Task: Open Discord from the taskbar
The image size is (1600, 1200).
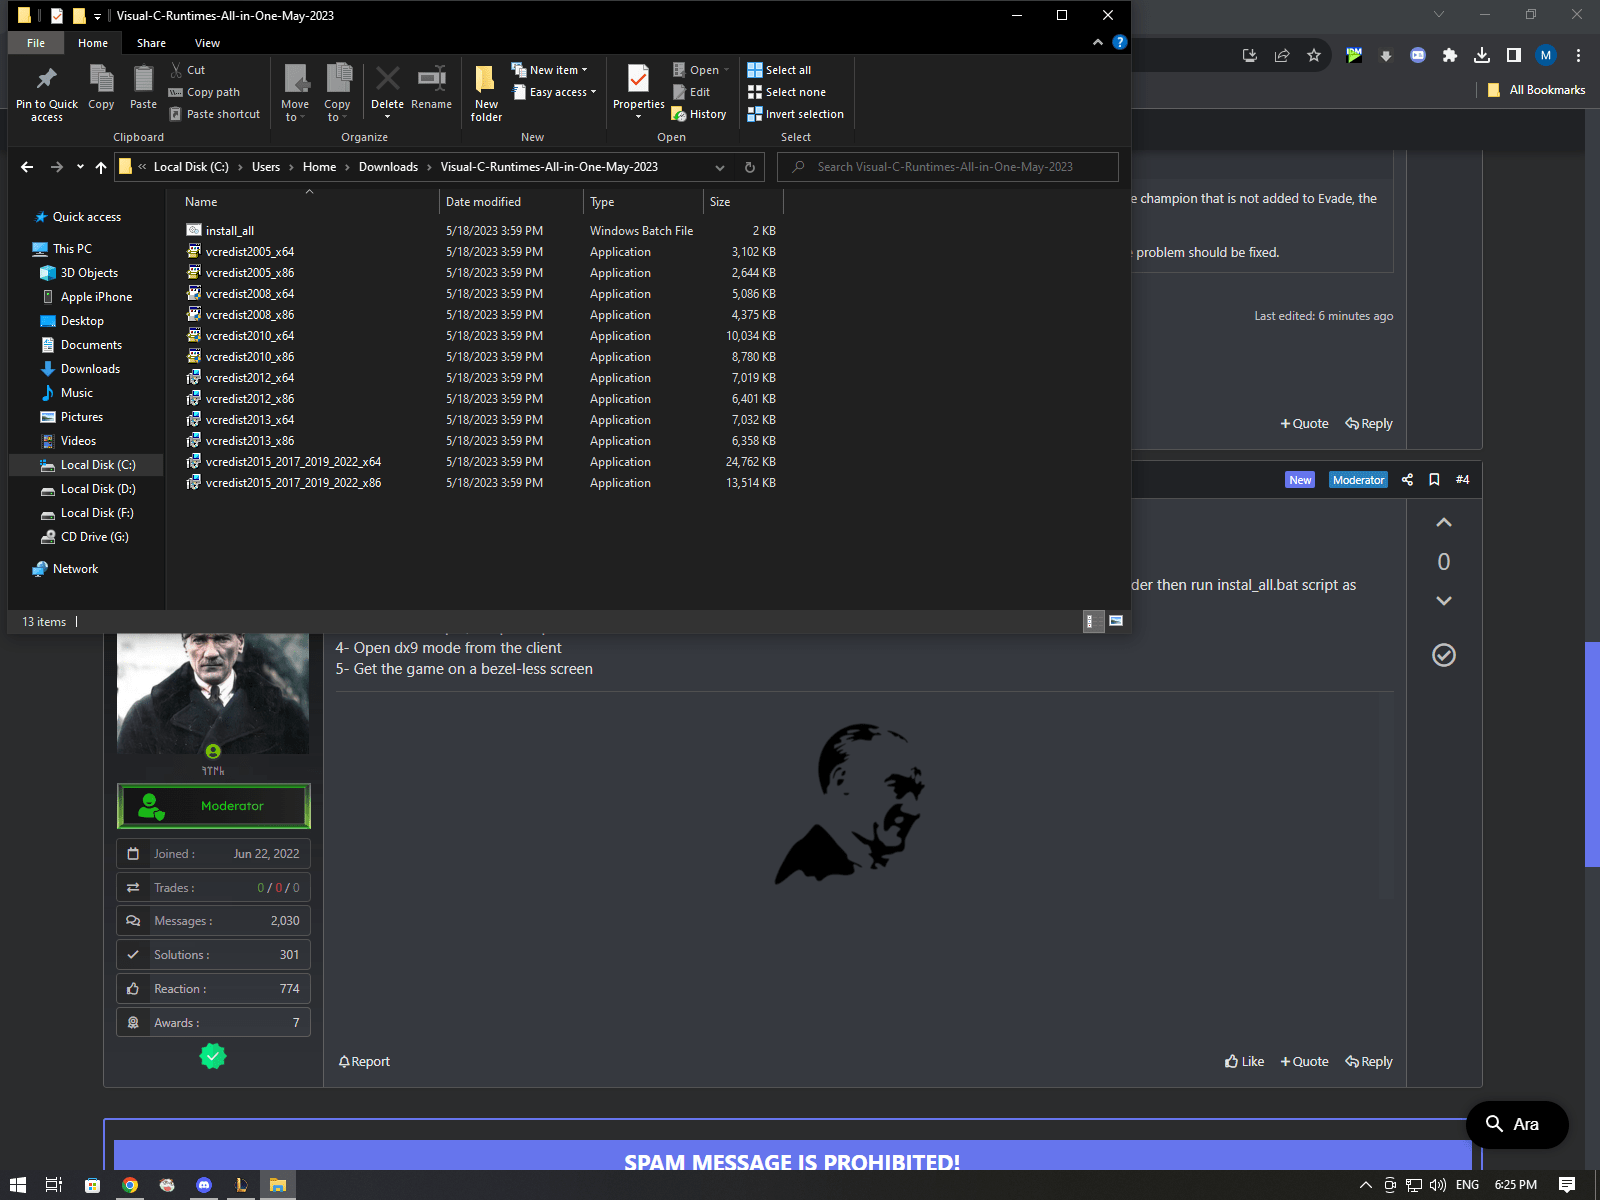Action: (204, 1185)
